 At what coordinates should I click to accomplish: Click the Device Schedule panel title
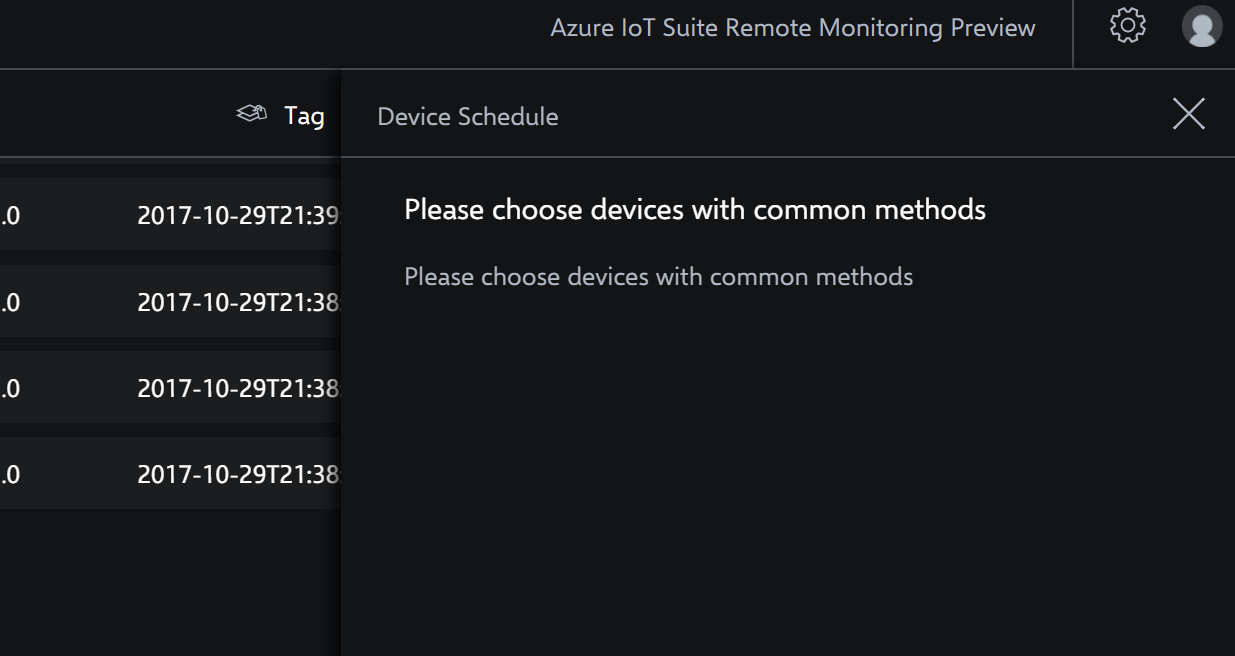pos(467,116)
